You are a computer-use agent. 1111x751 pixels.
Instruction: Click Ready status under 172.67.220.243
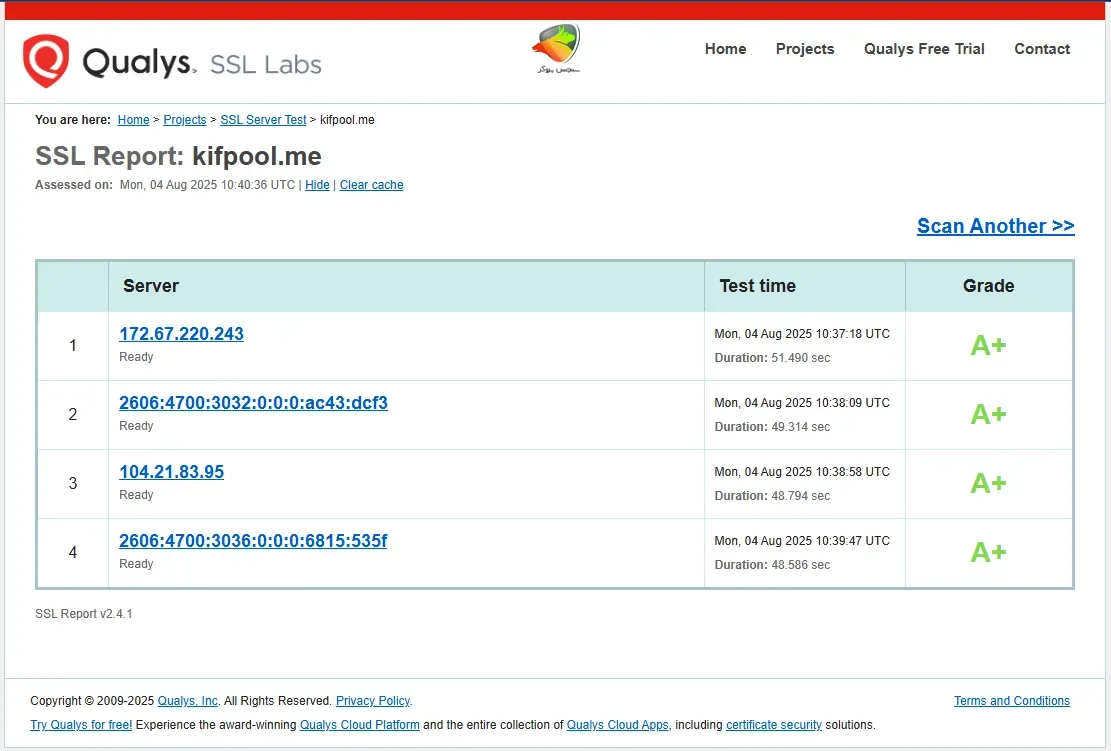pyautogui.click(x=136, y=357)
